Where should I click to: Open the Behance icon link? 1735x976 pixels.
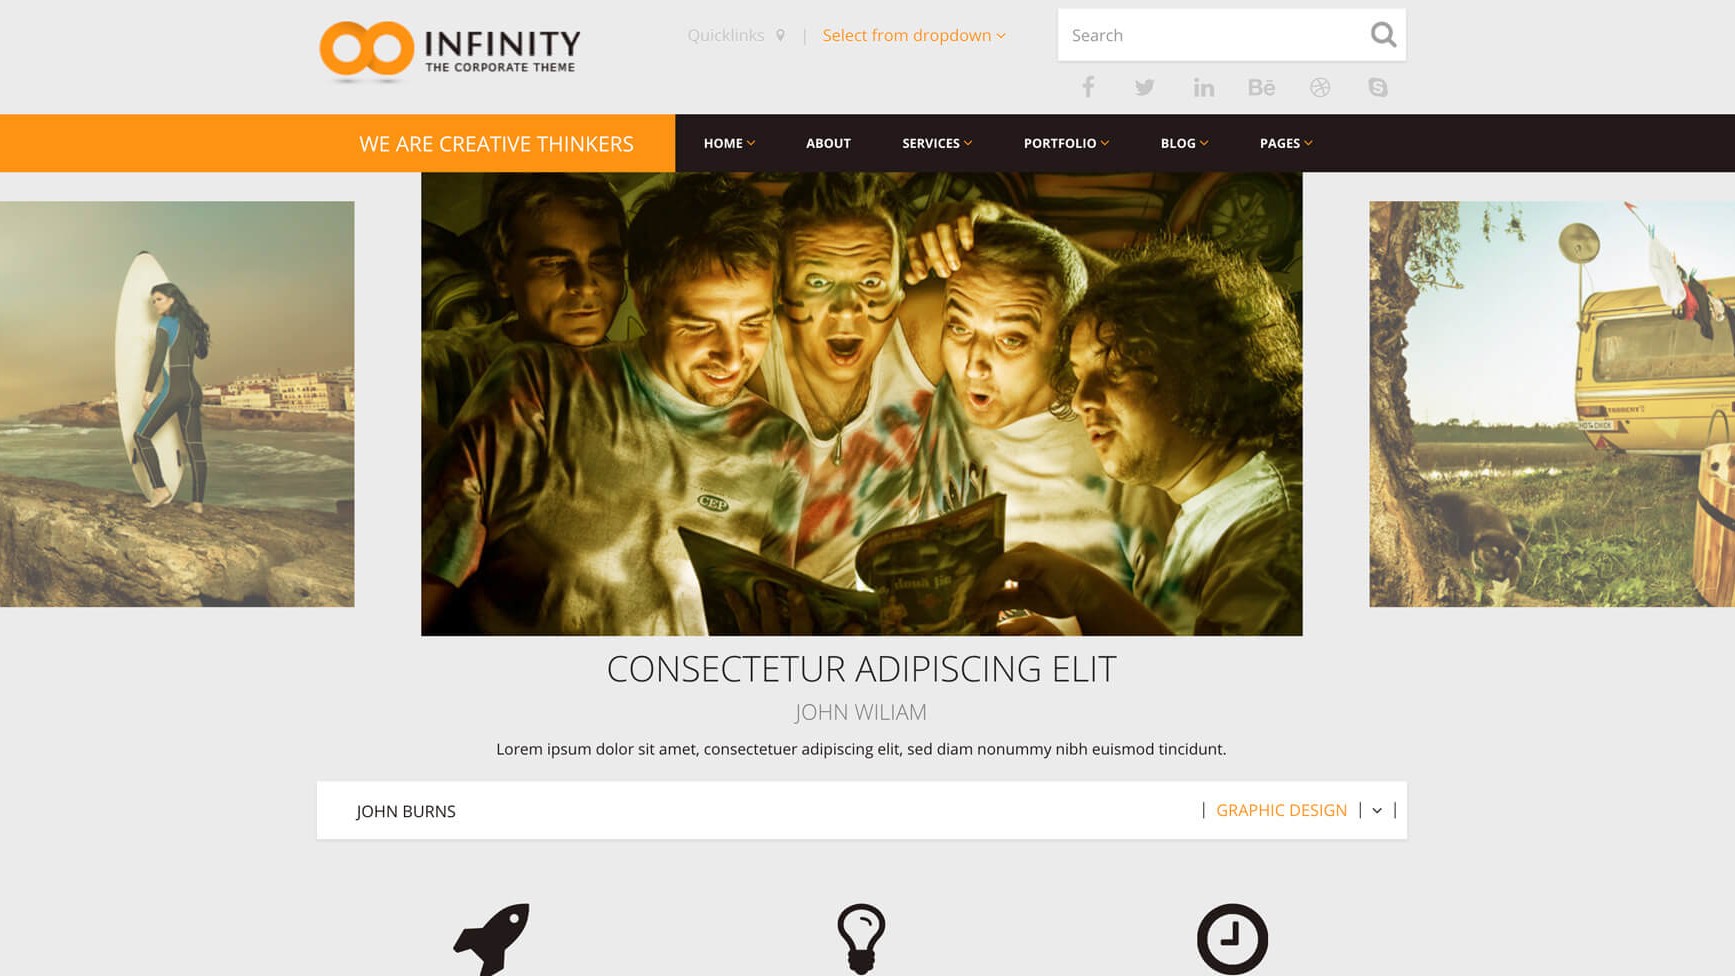click(x=1261, y=88)
